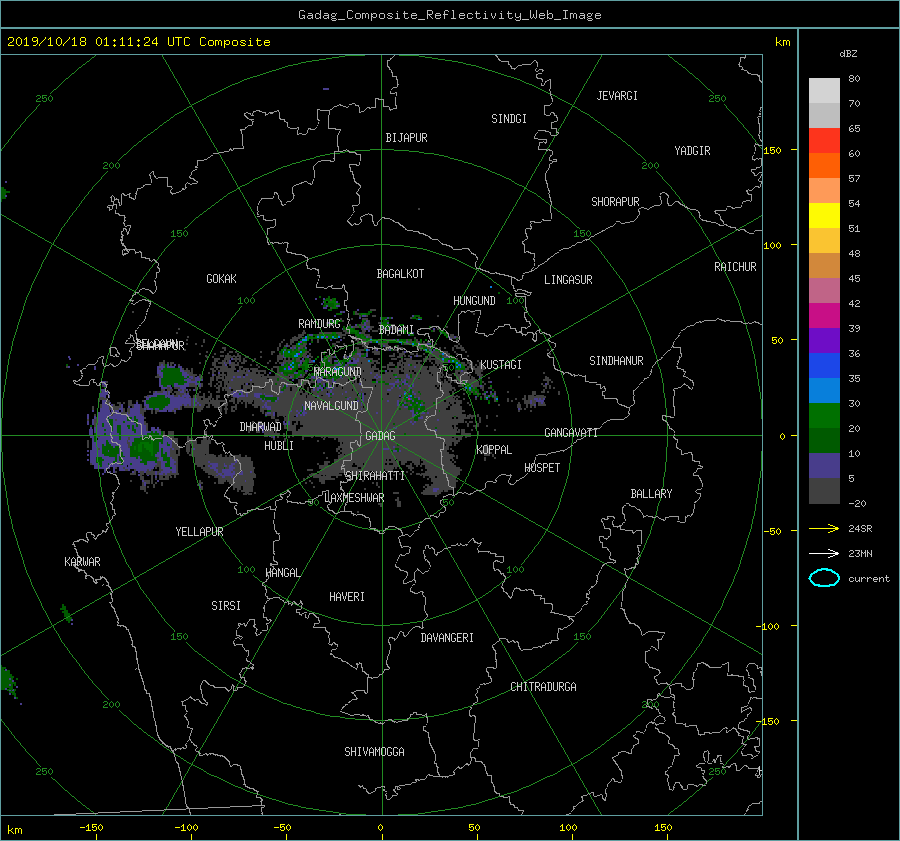The height and width of the screenshot is (841, 900).
Task: Click the HUNGUND city label
Action: [474, 301]
